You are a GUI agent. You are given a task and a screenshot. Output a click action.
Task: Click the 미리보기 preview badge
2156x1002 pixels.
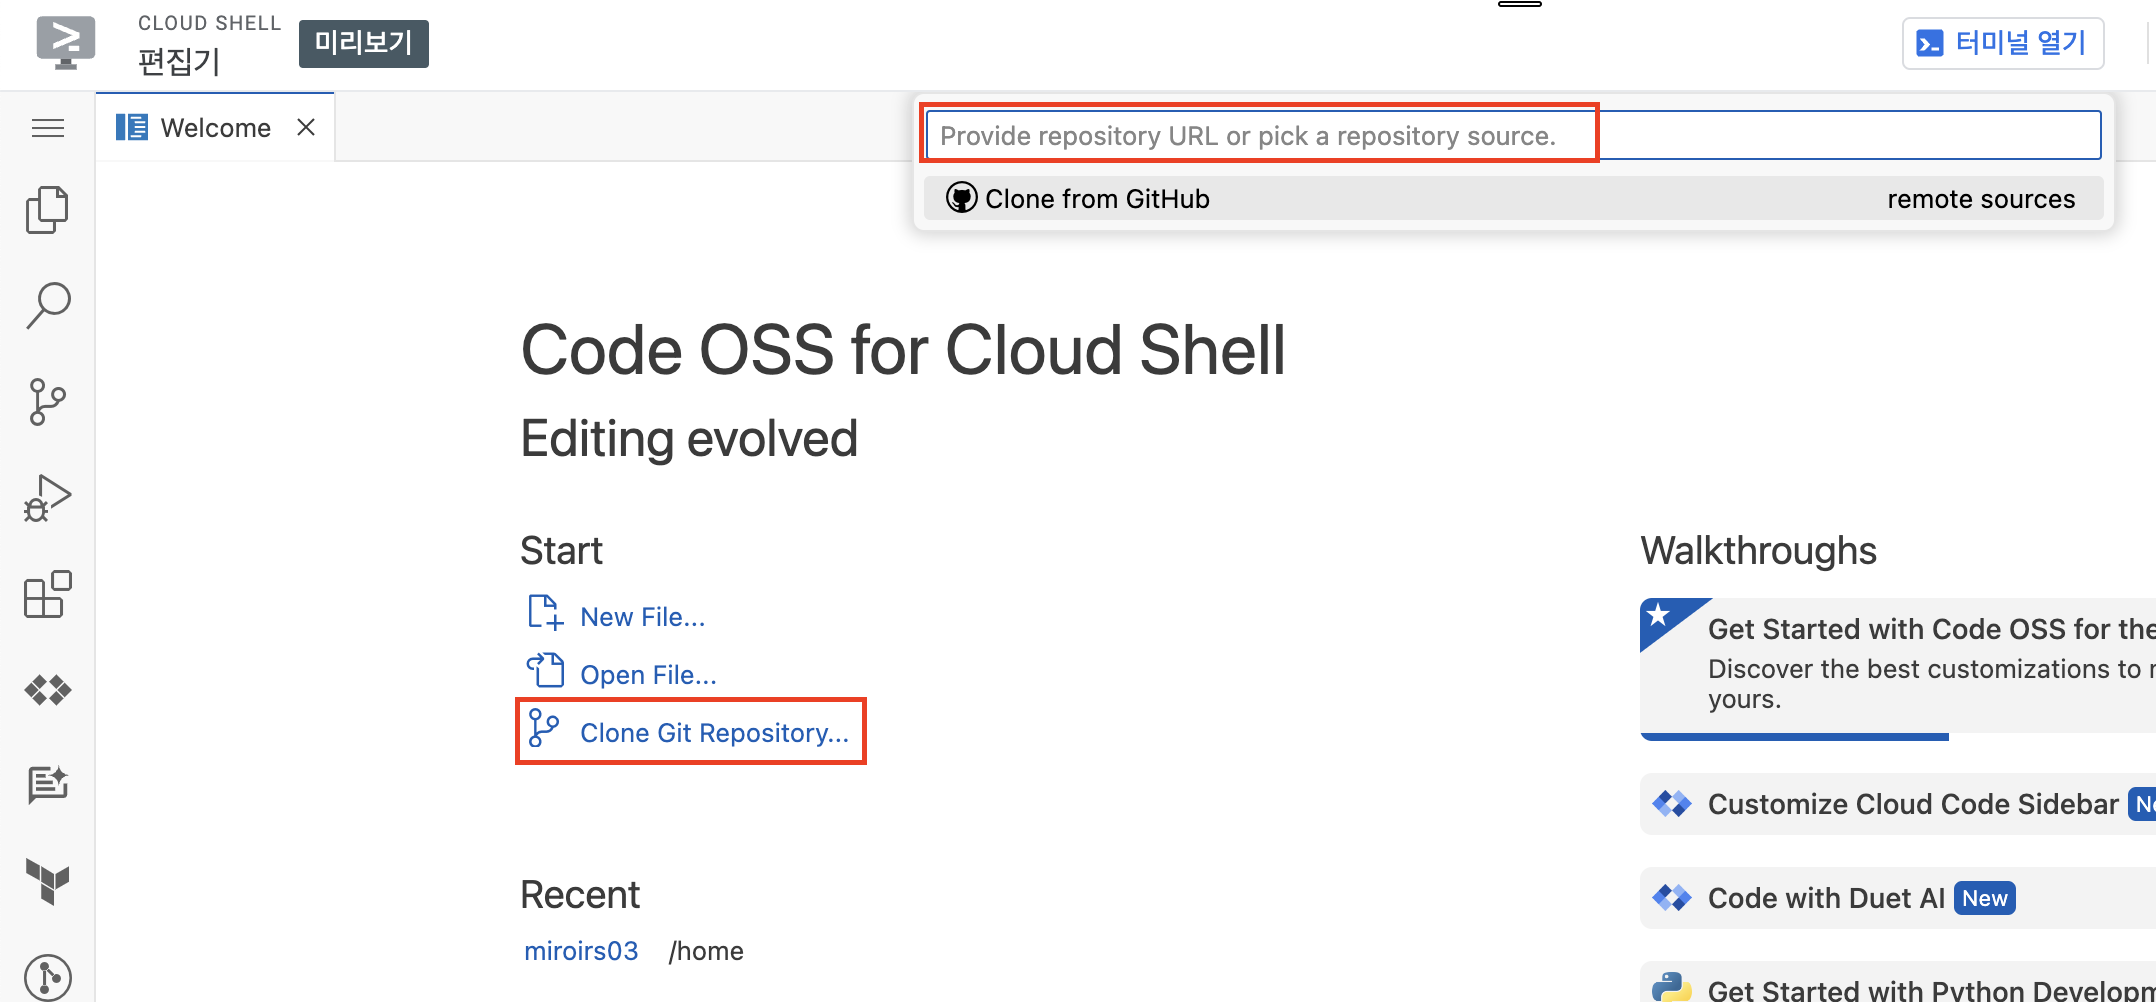(364, 43)
